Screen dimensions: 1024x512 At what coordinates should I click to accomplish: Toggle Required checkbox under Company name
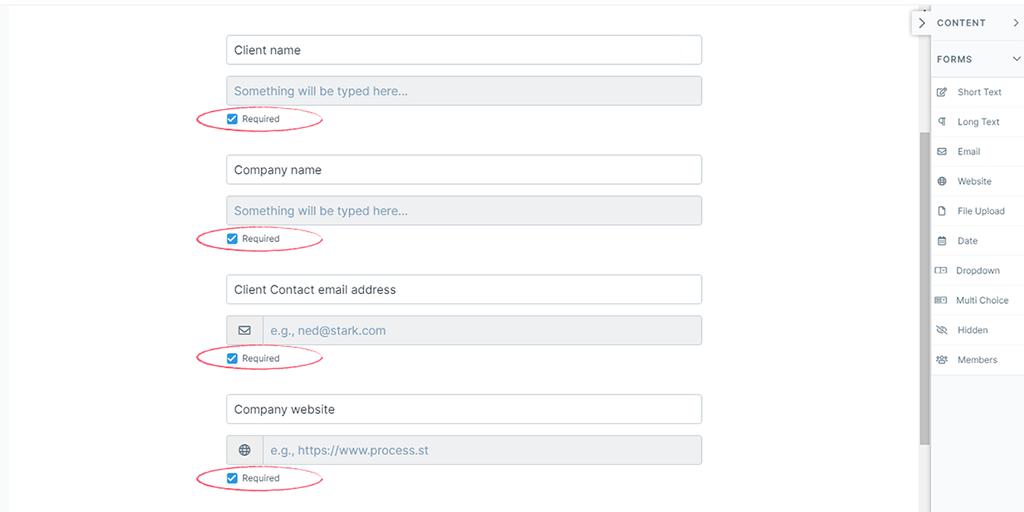coord(232,239)
